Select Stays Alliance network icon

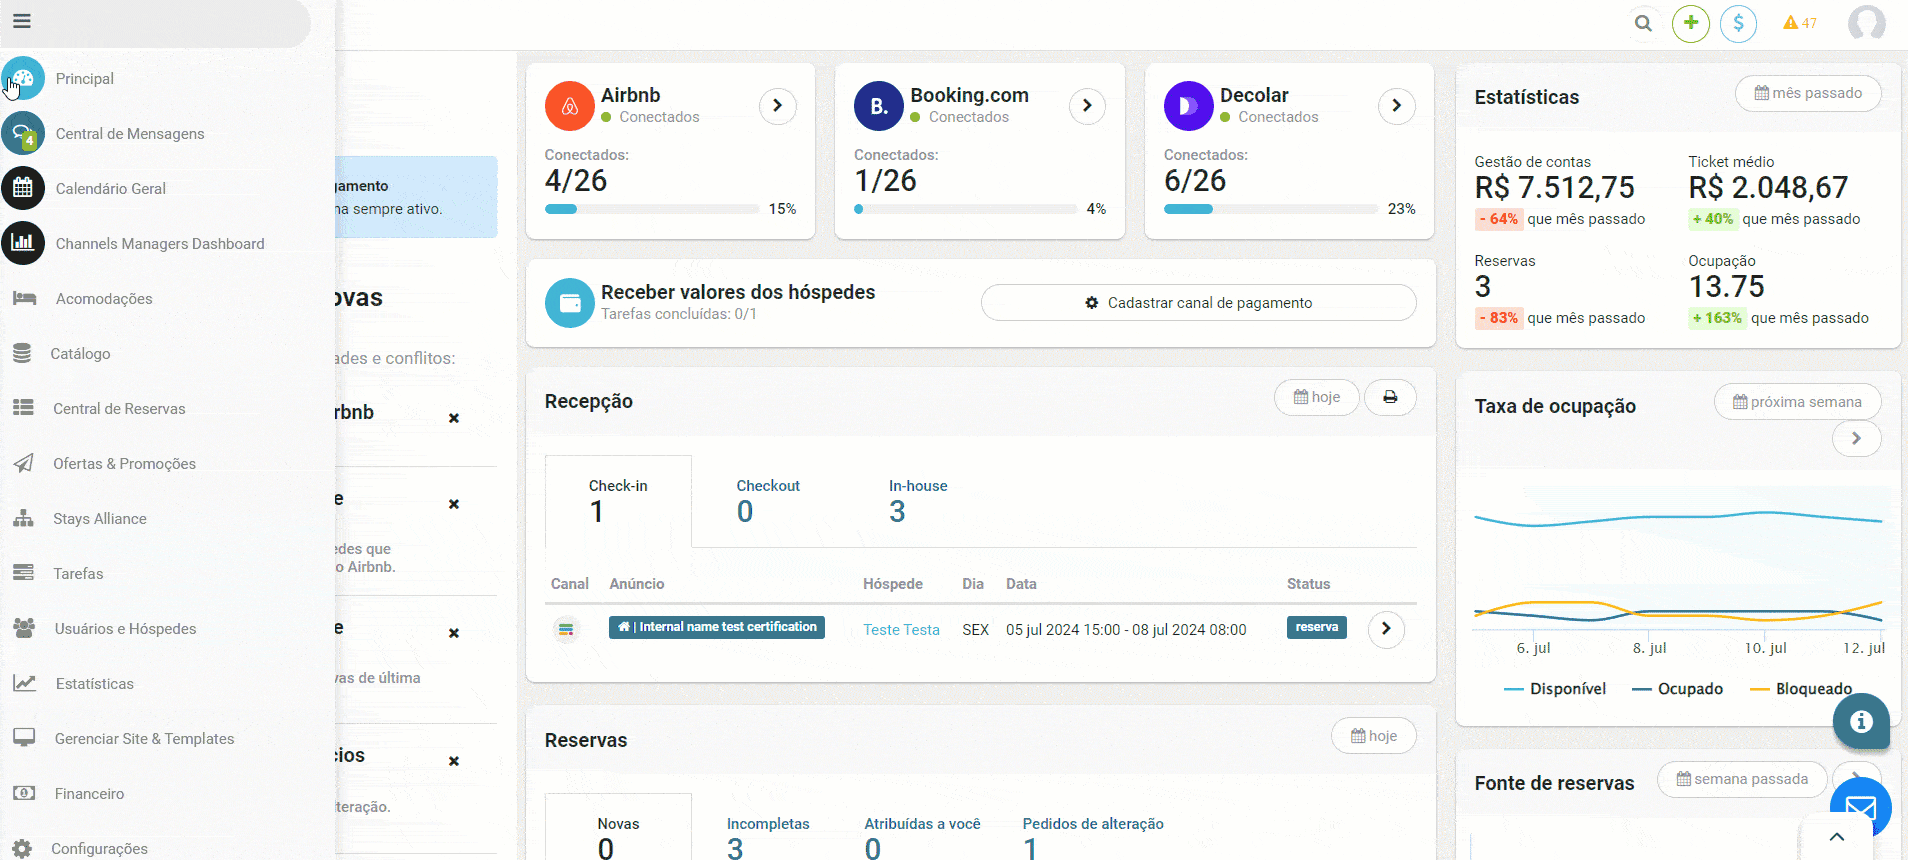pyautogui.click(x=23, y=518)
